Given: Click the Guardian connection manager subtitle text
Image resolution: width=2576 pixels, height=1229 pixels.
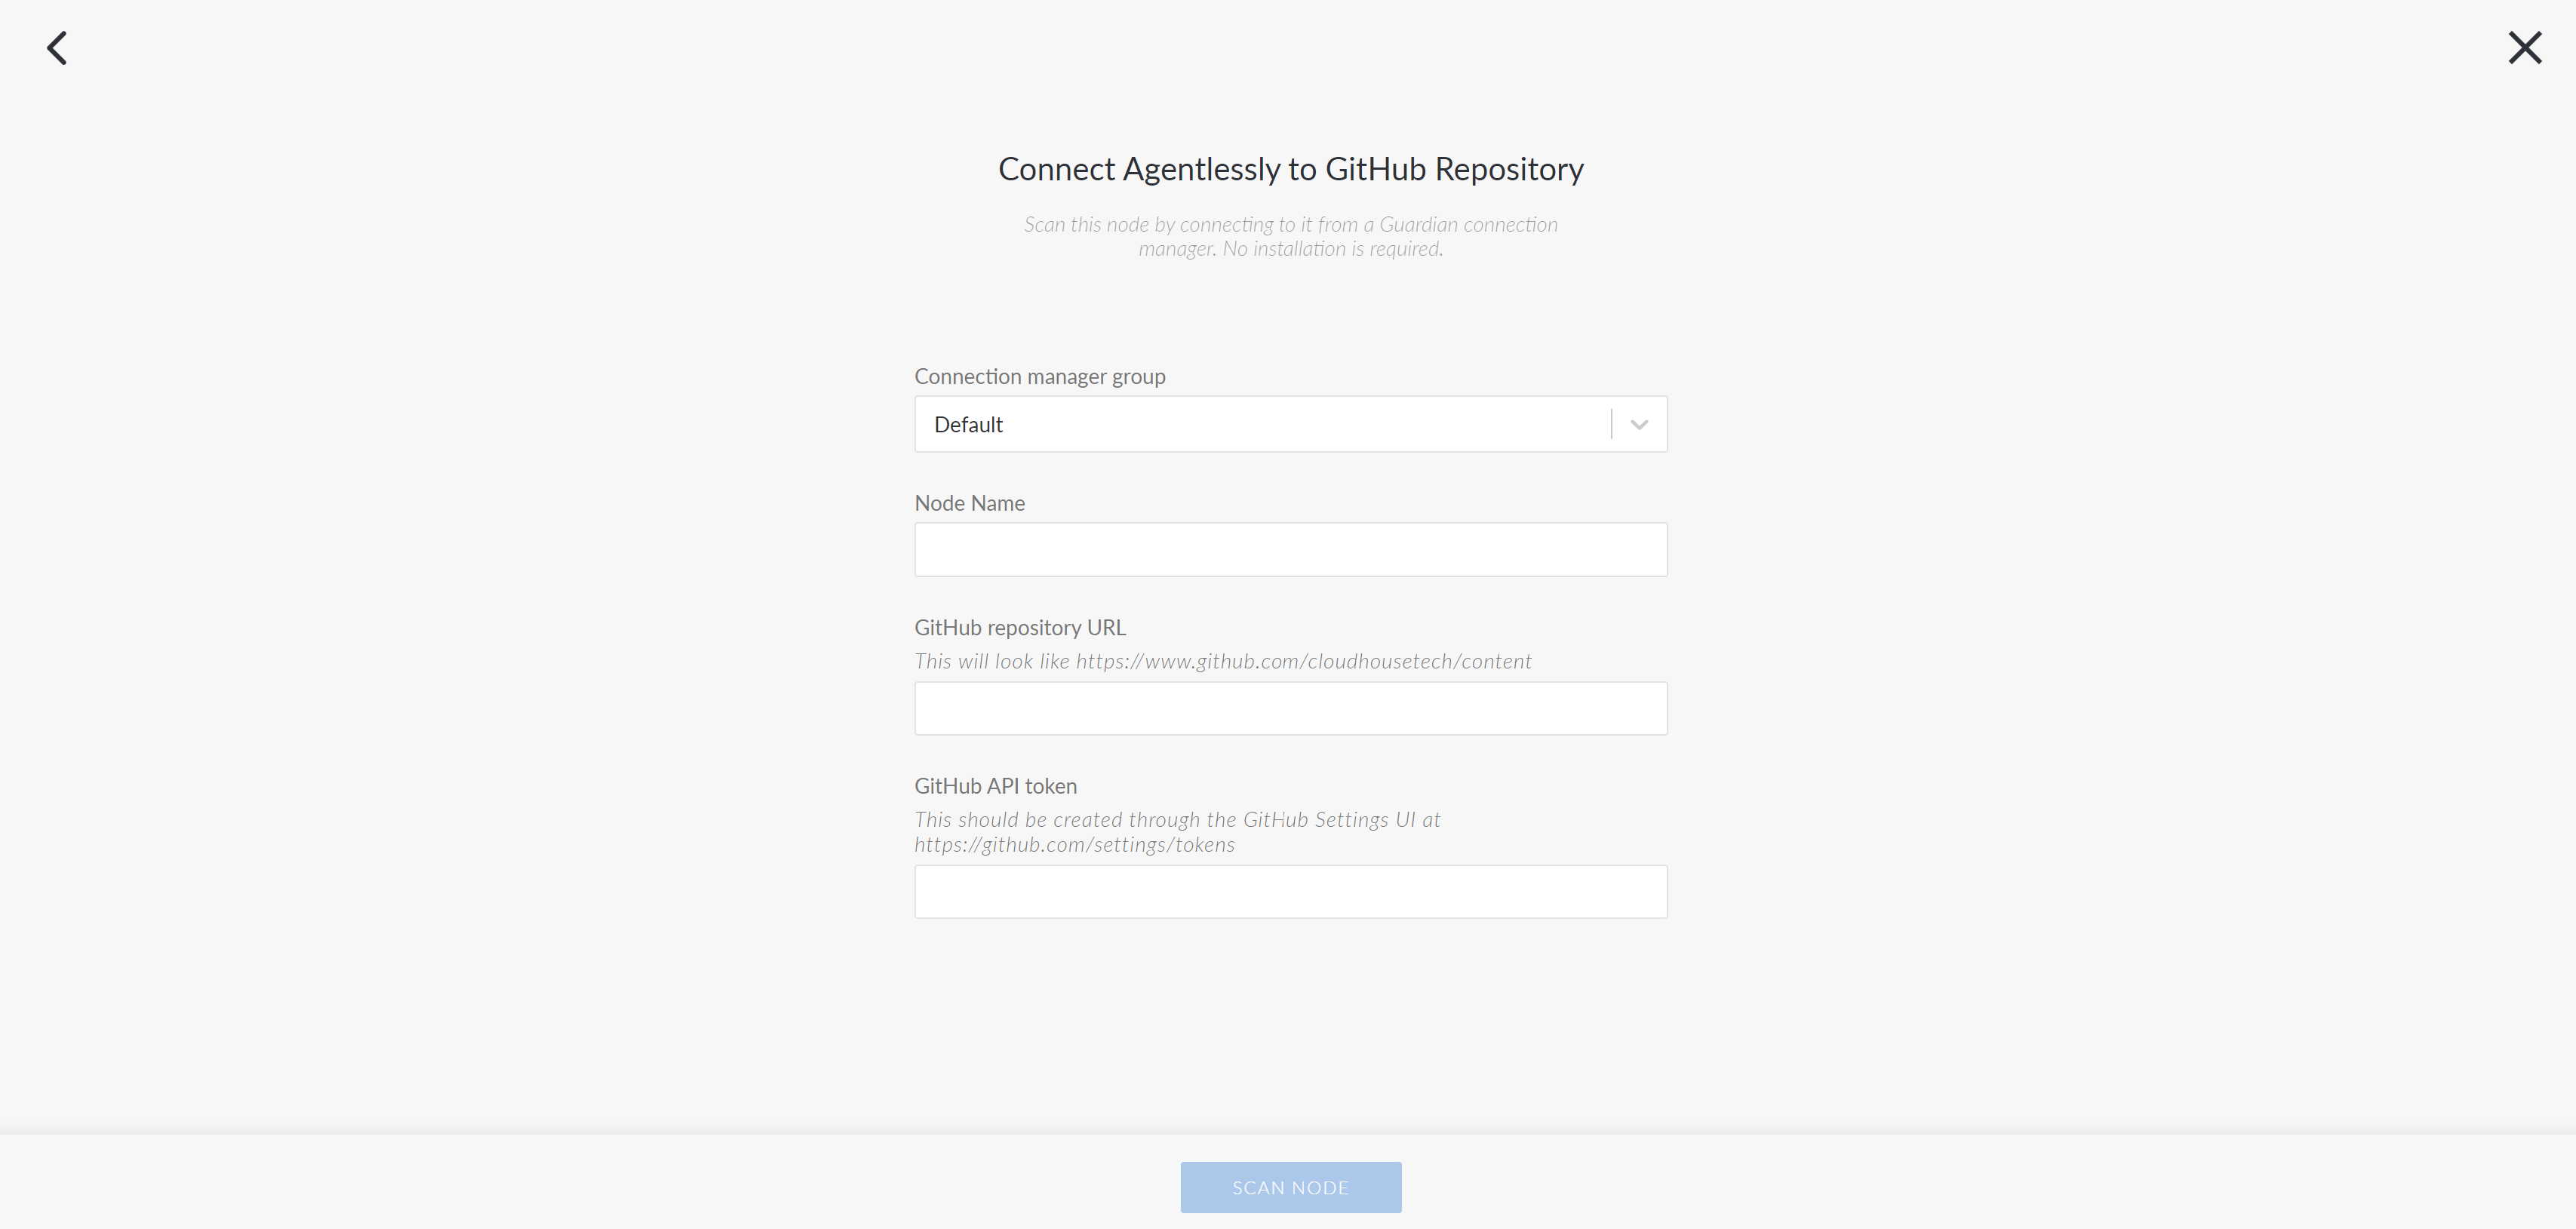Looking at the screenshot, I should [1290, 236].
